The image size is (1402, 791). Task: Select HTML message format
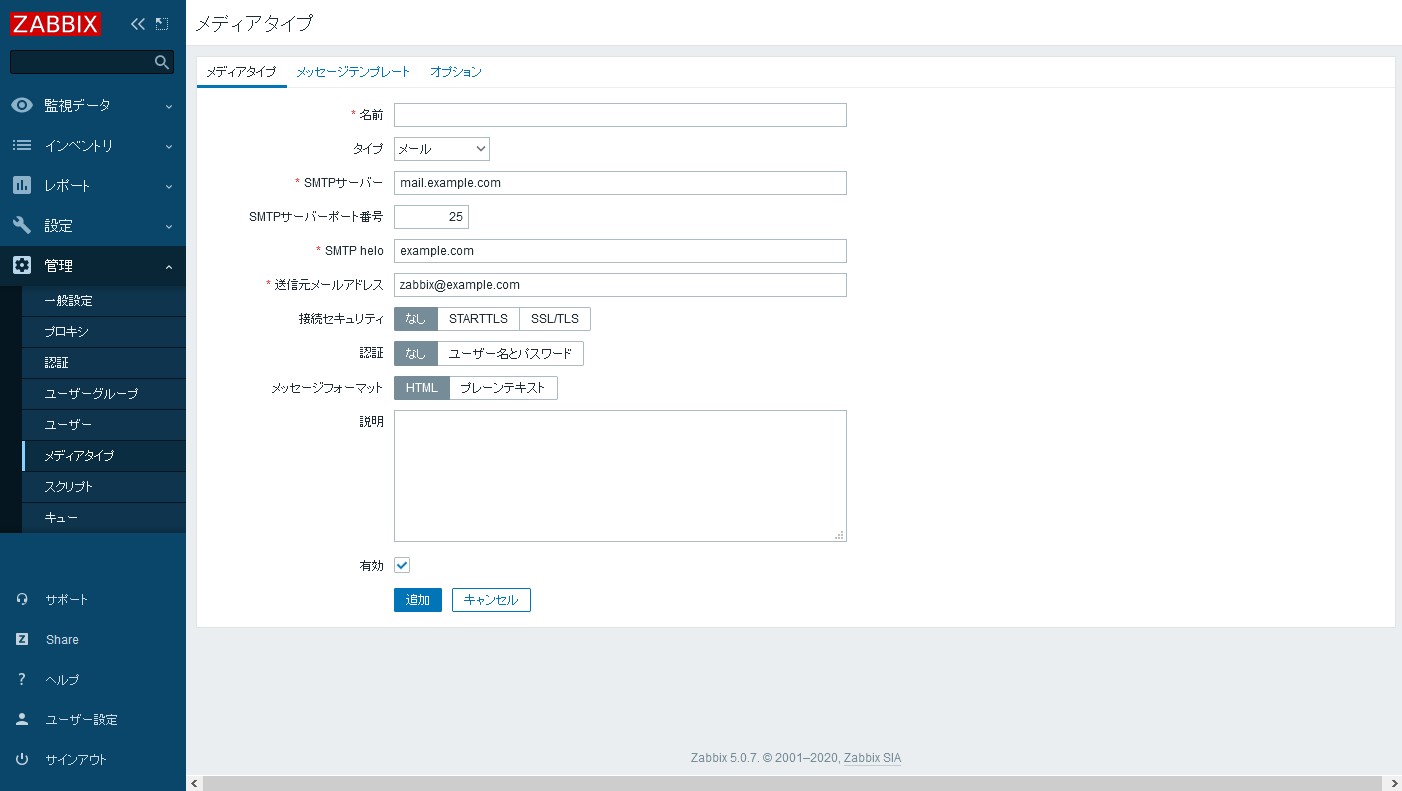click(x=422, y=387)
